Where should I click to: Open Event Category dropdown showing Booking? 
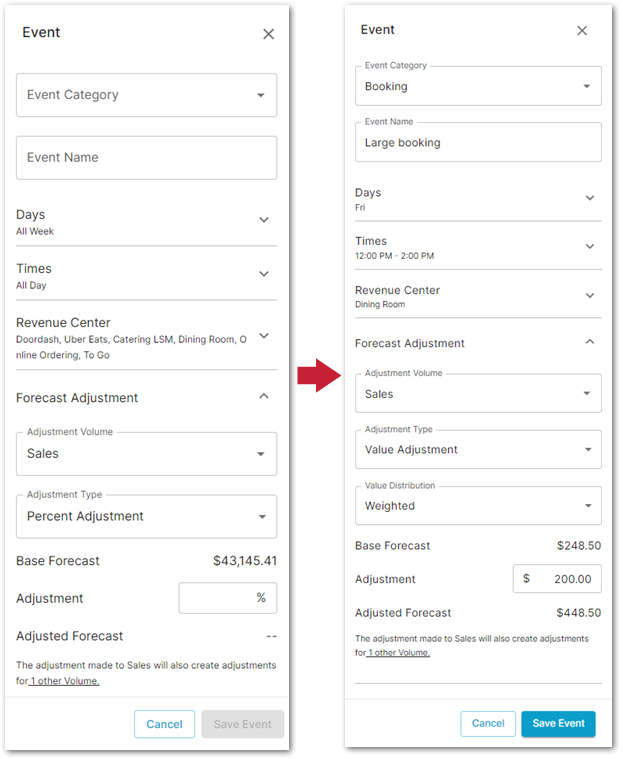click(478, 86)
